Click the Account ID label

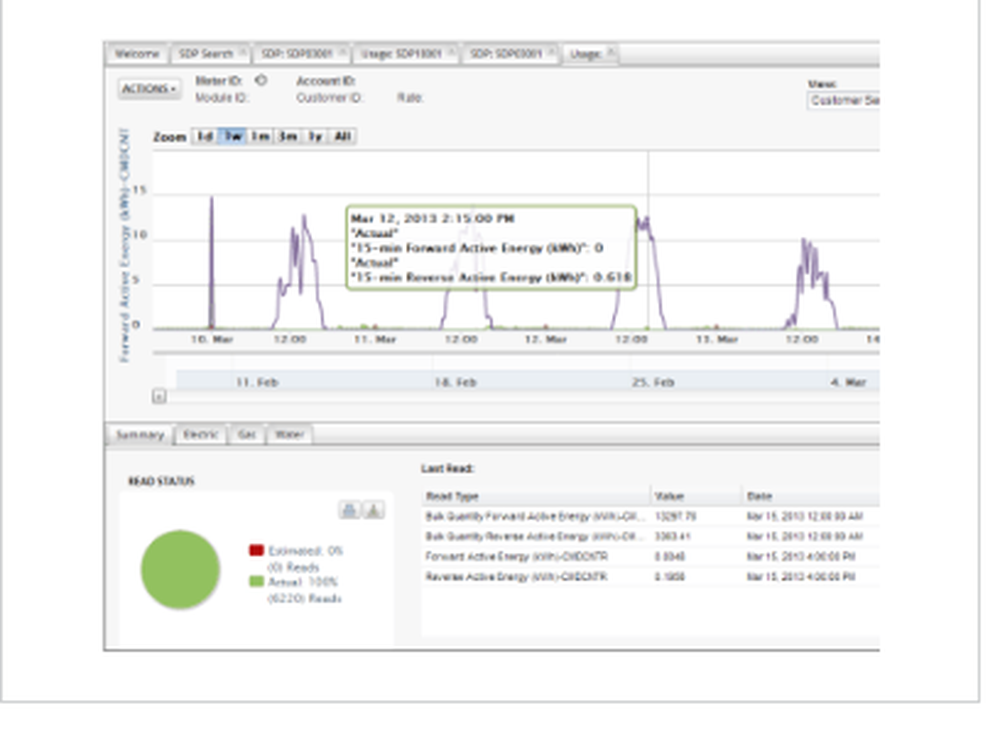click(325, 81)
